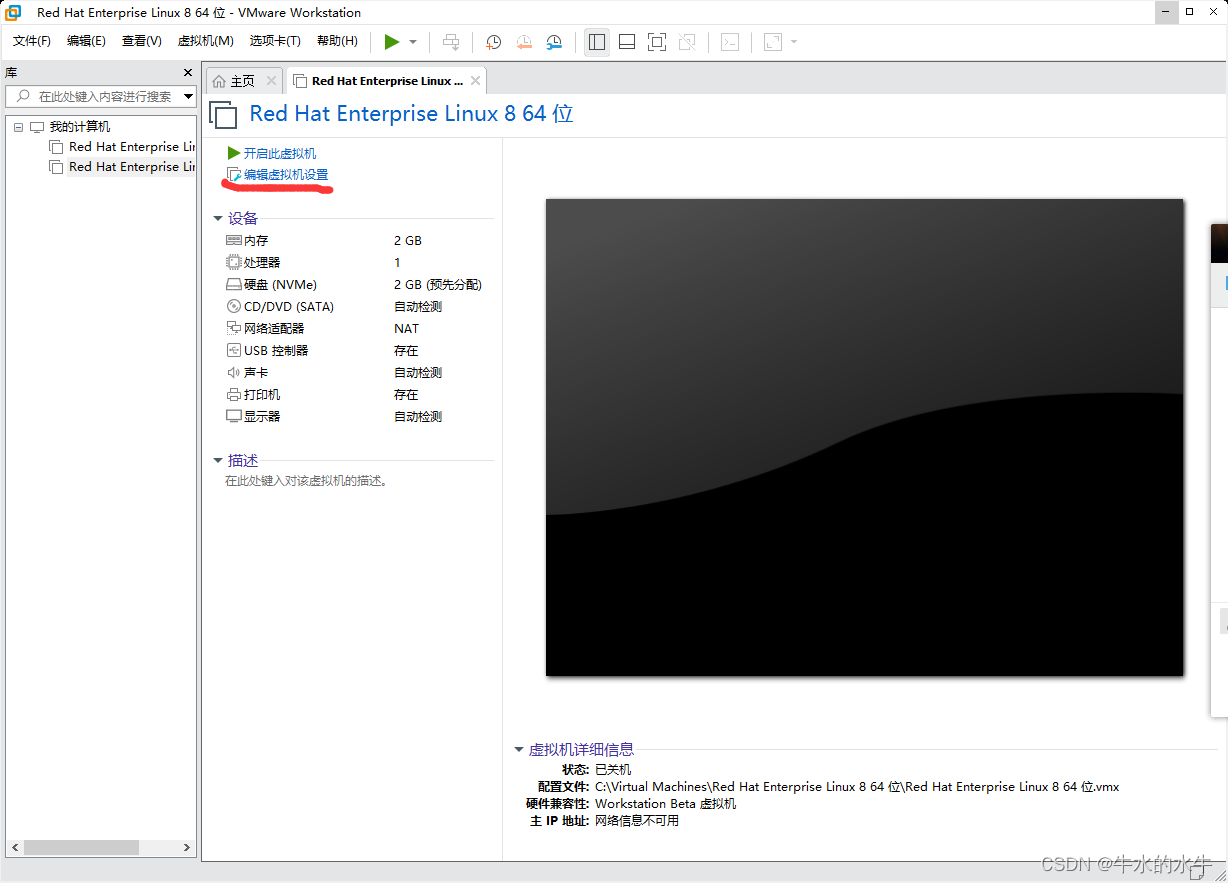Viewport: 1228px width, 883px height.
Task: Close the Red Hat Enterprise Linux tab
Action: 475,81
